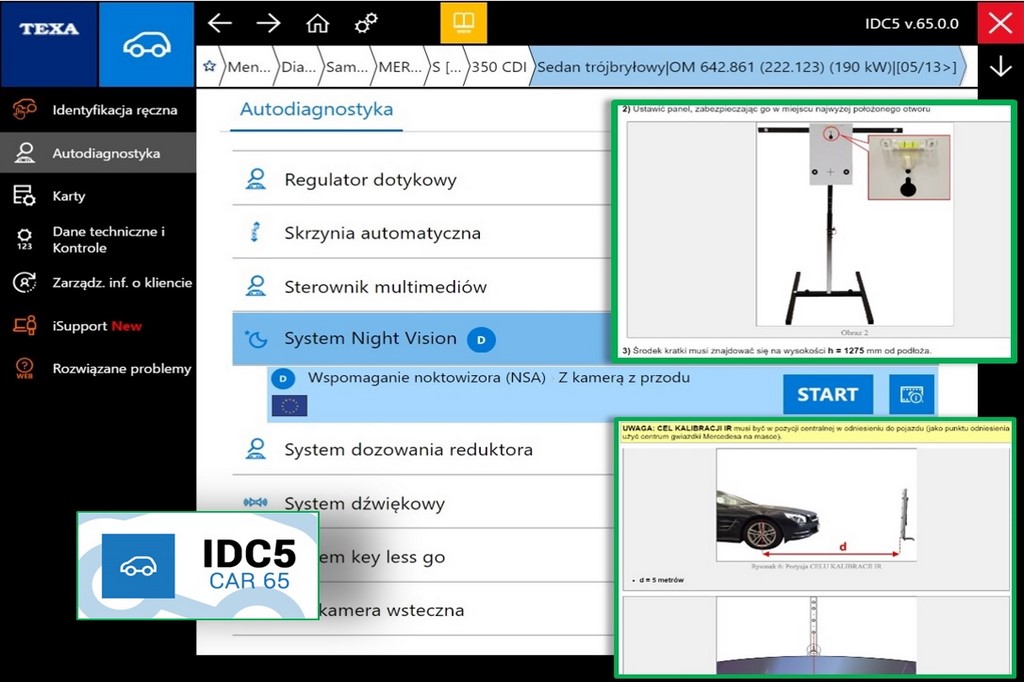1024x682 pixels.
Task: Open Rozwiązane problemy in the sidebar
Action: tap(98, 368)
